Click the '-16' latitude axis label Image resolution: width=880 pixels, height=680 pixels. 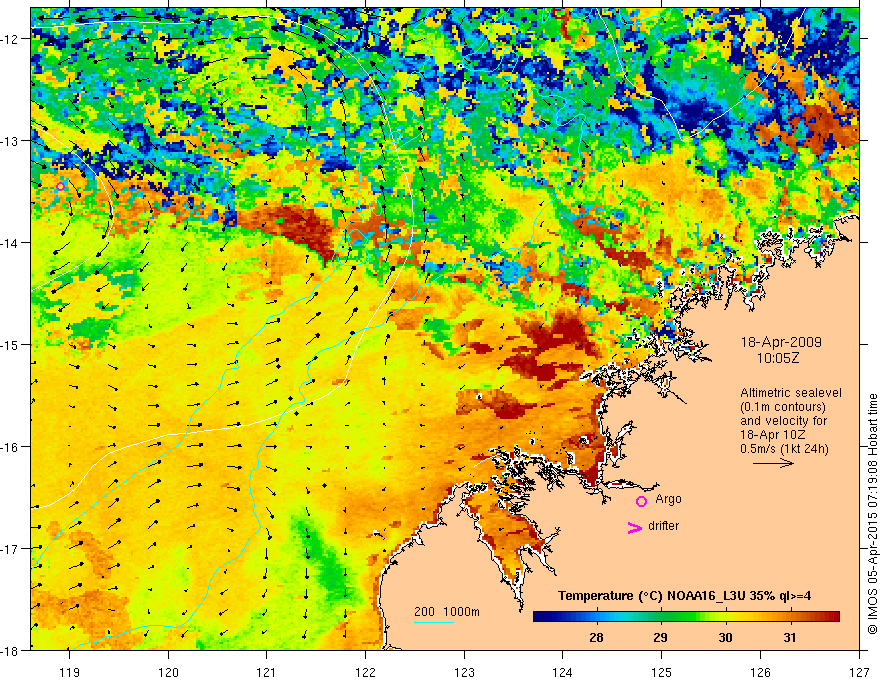[x=11, y=447]
